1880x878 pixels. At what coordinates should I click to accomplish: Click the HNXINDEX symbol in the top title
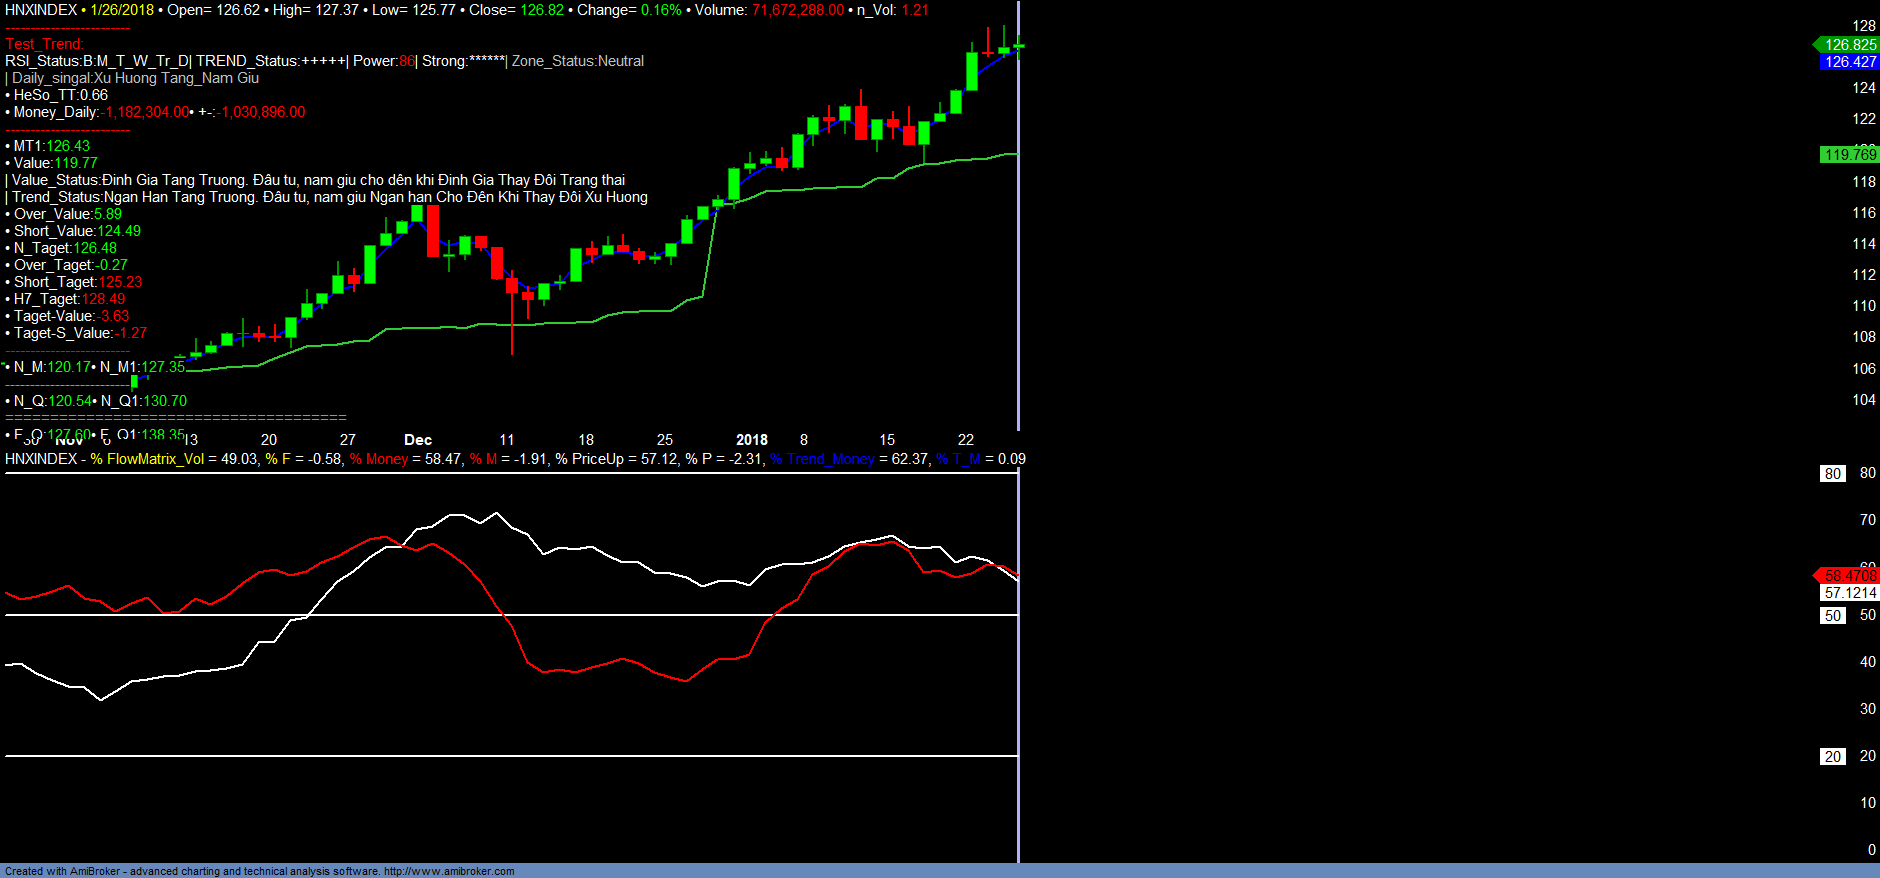pos(41,10)
